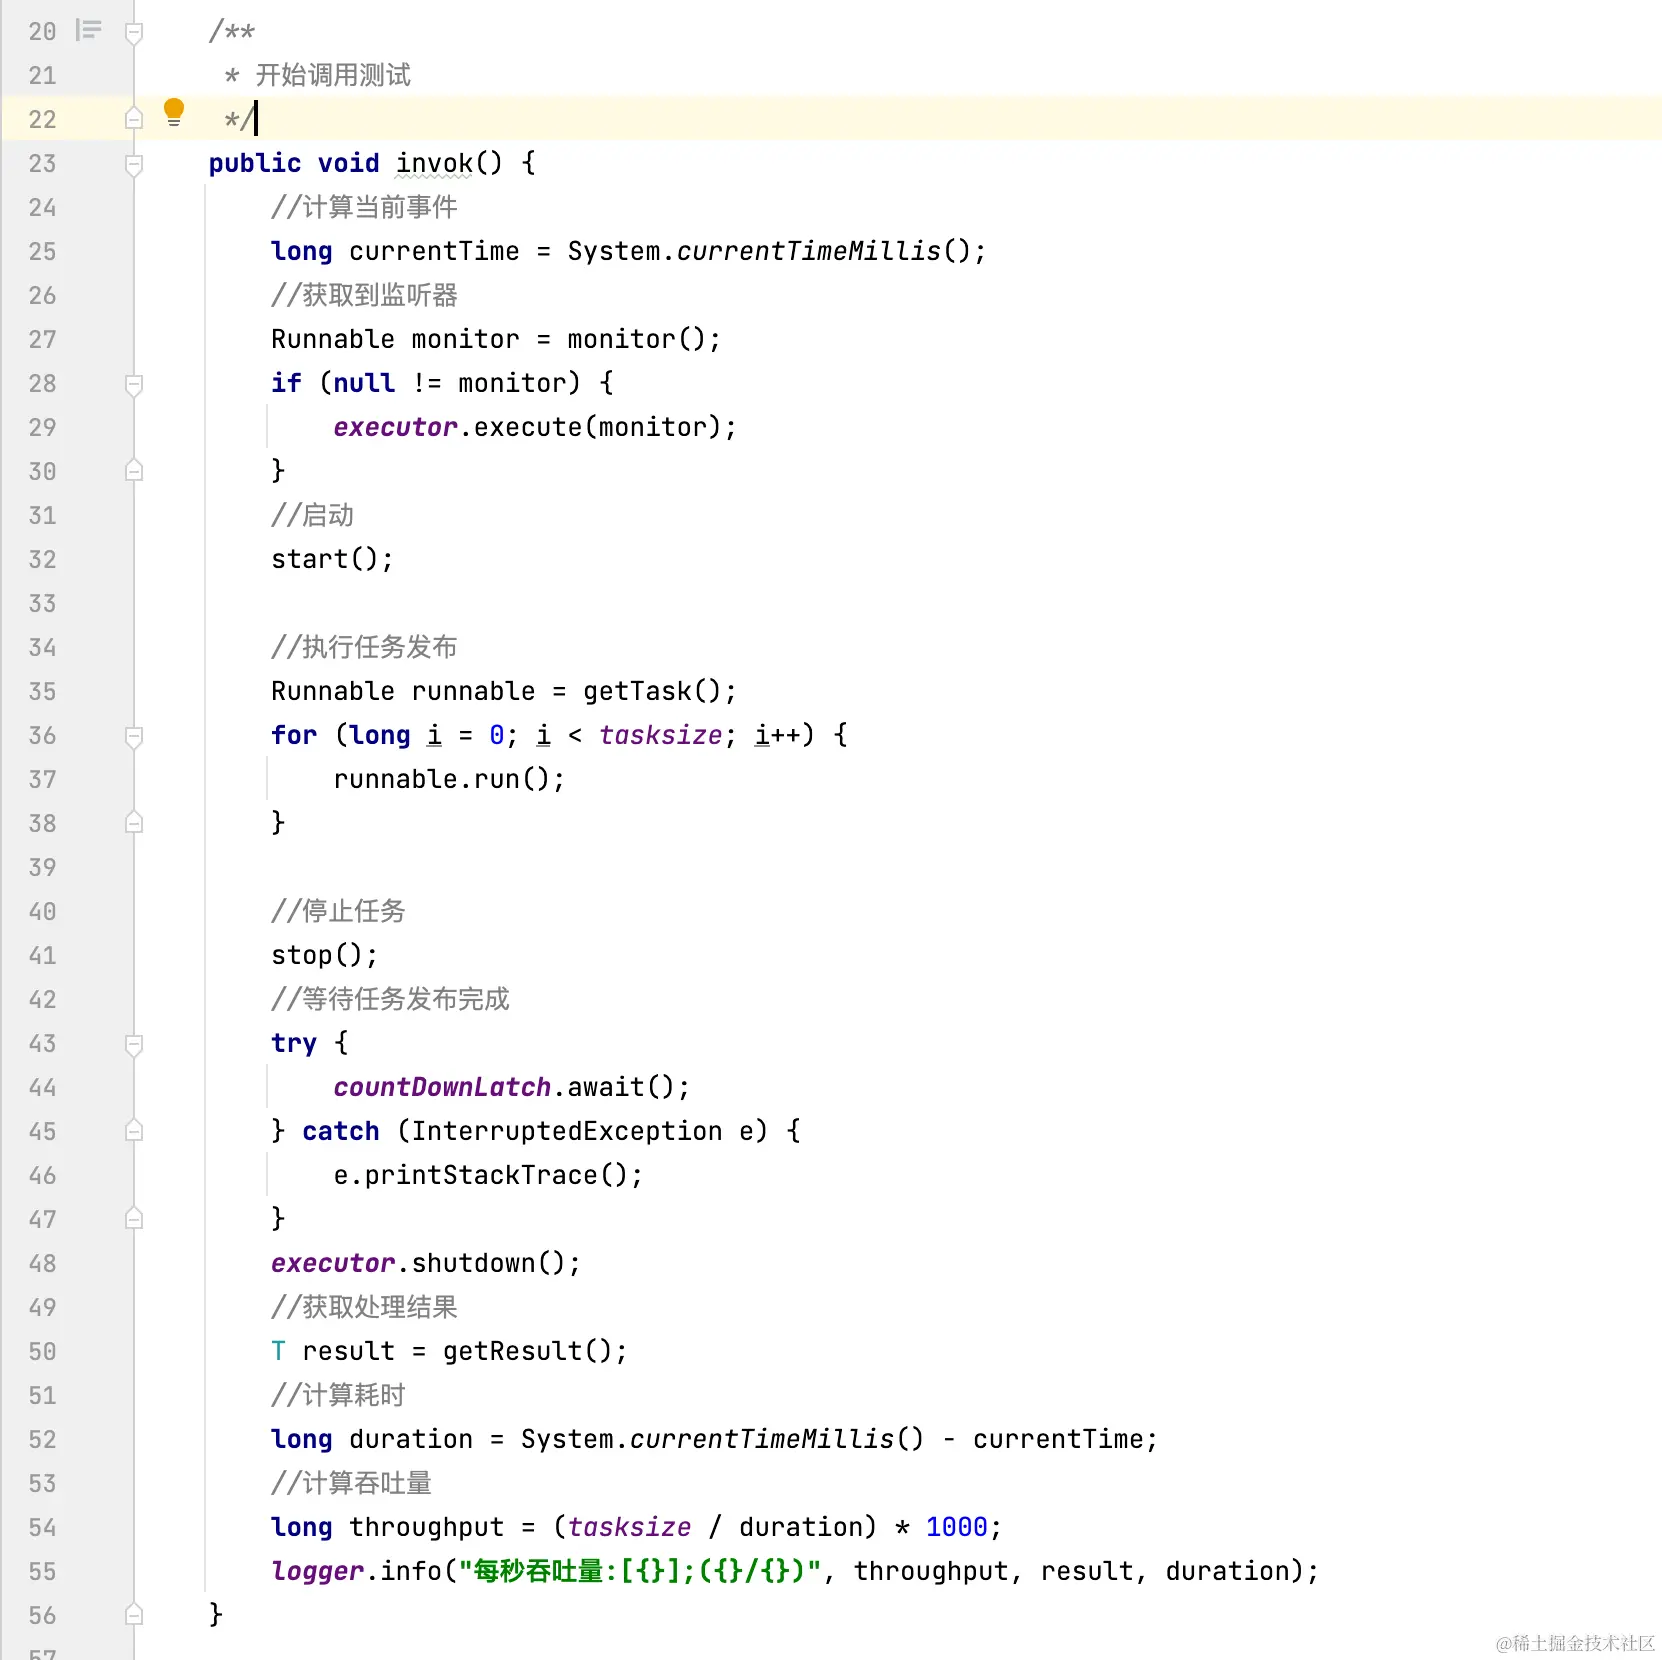This screenshot has height=1660, width=1662.
Task: Click the throughput variable declaration on line 54
Action: point(426,1527)
